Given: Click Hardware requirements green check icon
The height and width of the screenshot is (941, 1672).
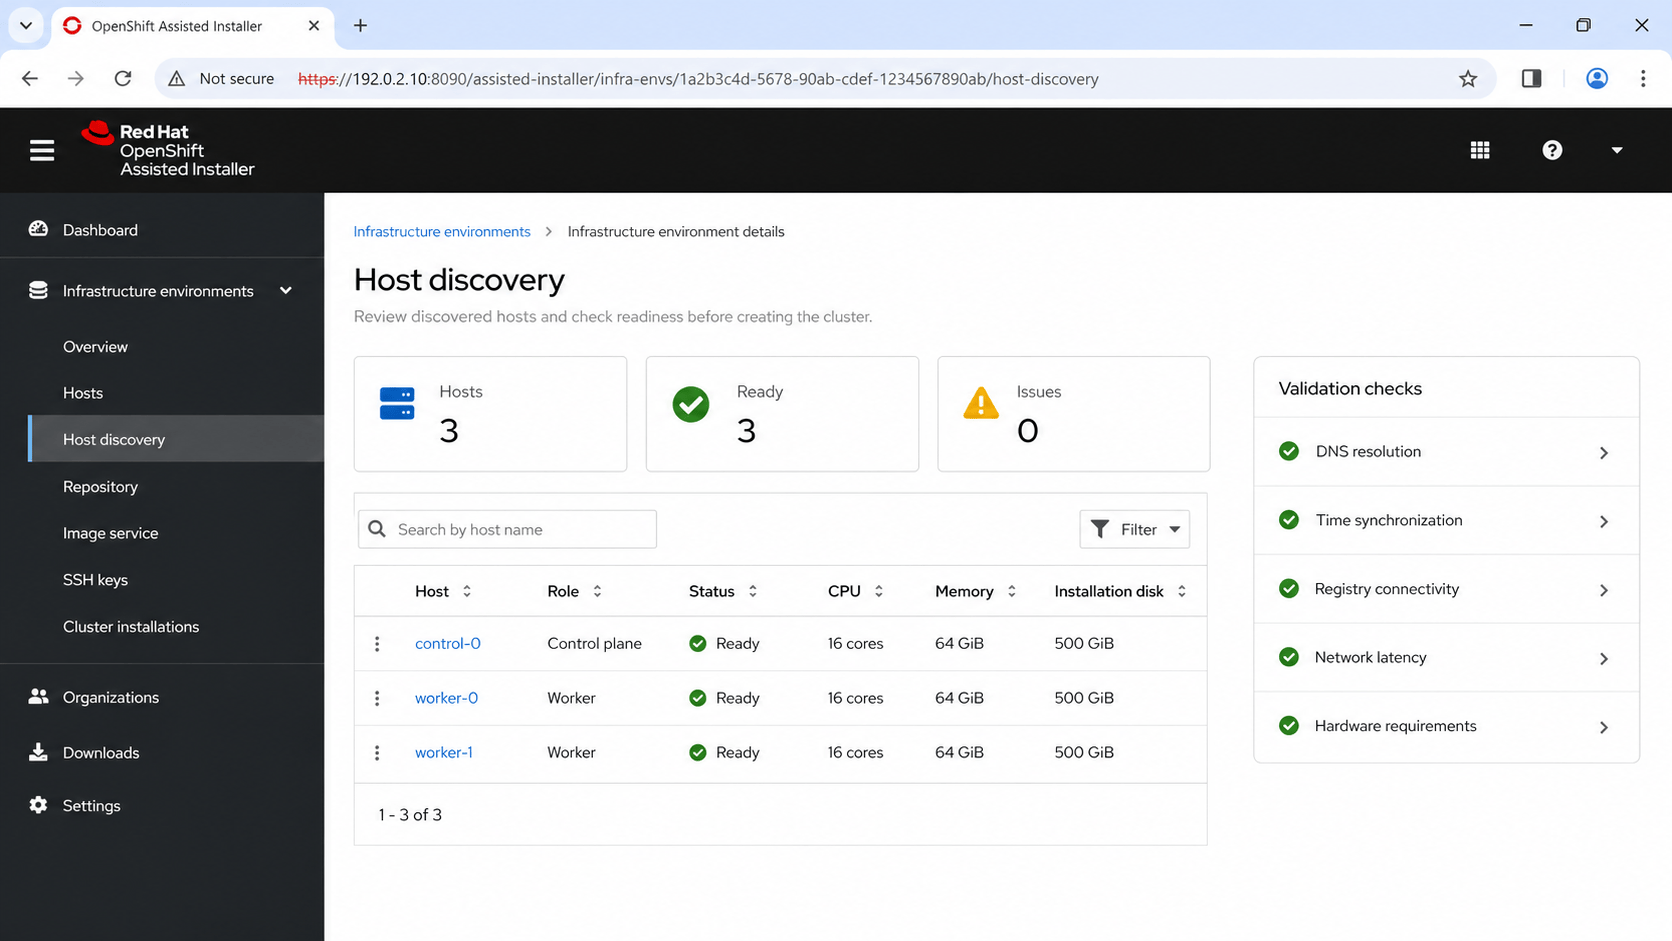Looking at the screenshot, I should [x=1289, y=726].
